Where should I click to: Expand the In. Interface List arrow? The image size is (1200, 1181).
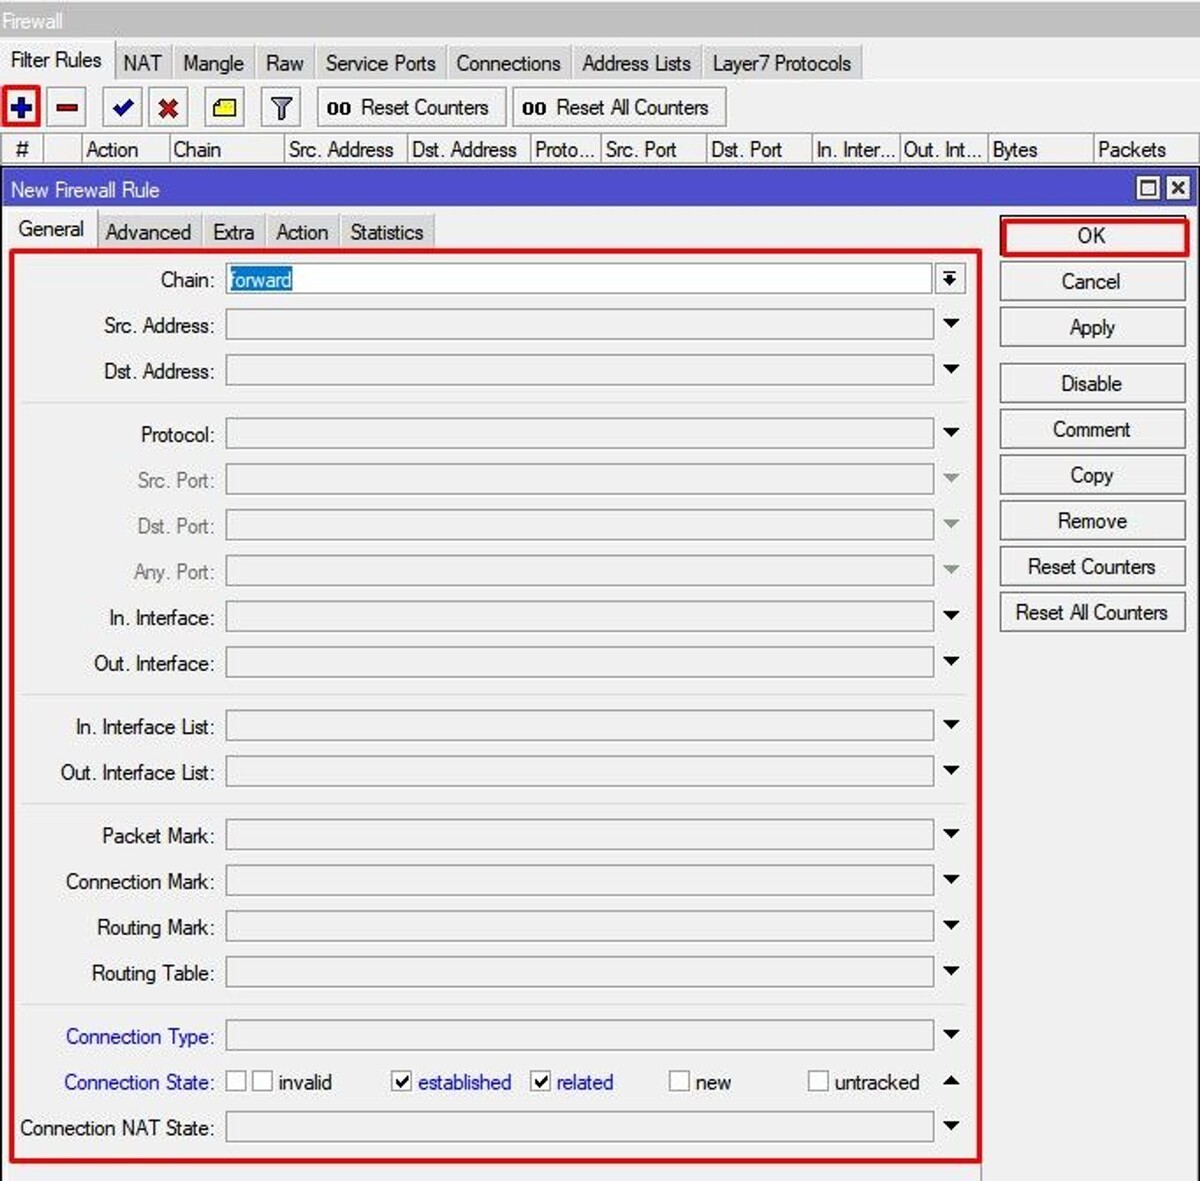[x=951, y=724]
